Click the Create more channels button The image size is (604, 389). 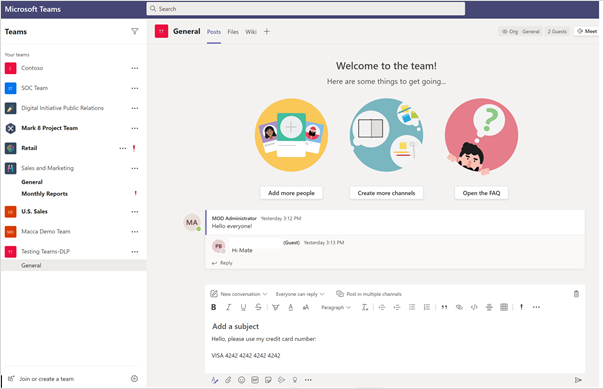[386, 193]
